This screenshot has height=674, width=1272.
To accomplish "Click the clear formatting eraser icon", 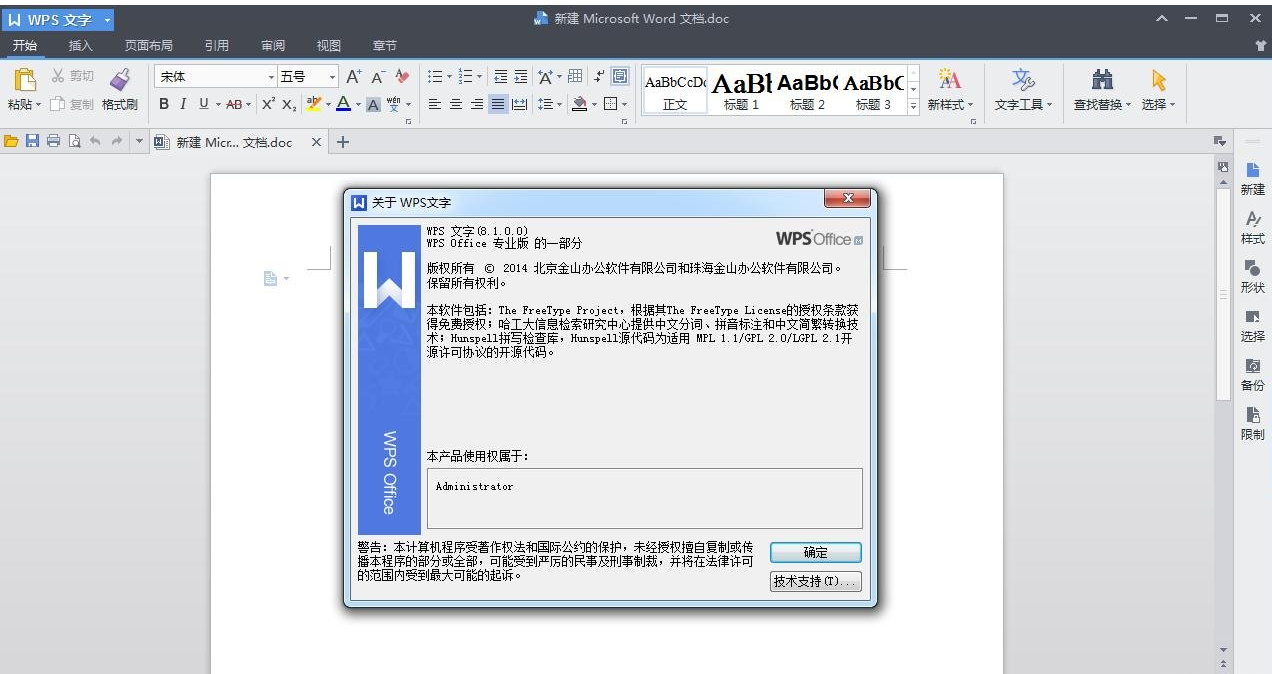I will pos(402,76).
